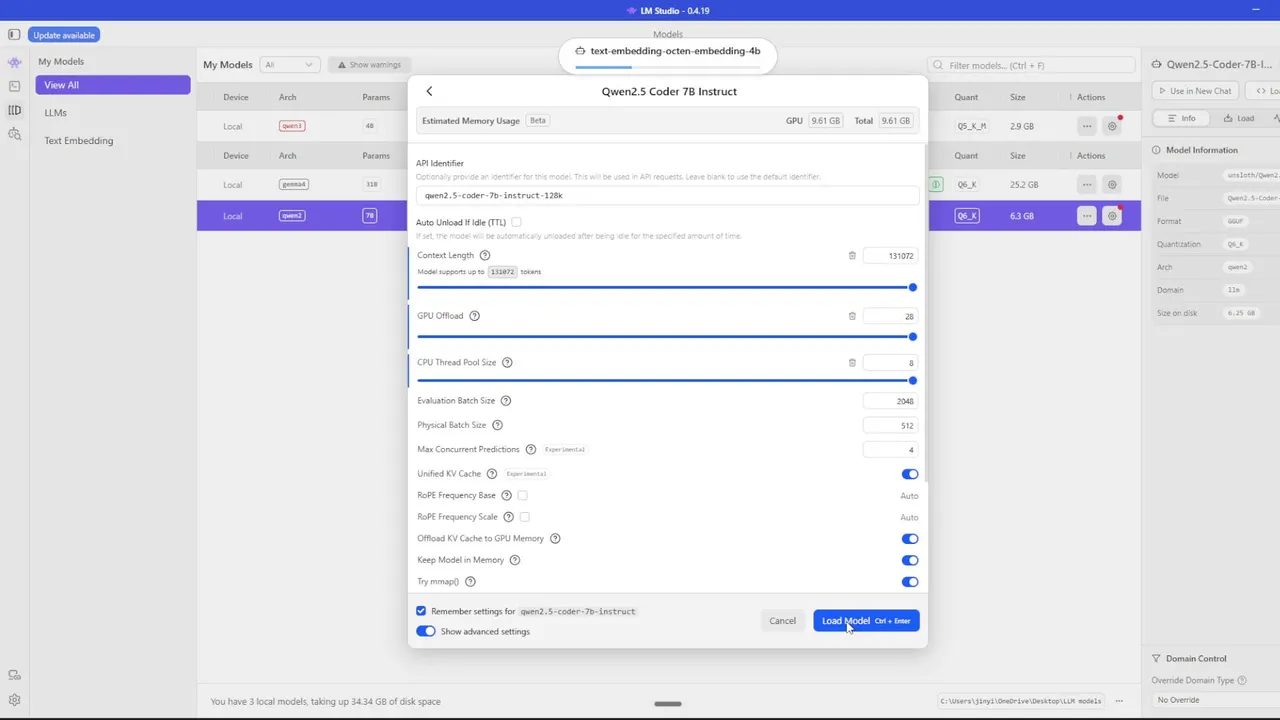
Task: Open settings gear for the 25.2 GB model
Action: (1112, 184)
